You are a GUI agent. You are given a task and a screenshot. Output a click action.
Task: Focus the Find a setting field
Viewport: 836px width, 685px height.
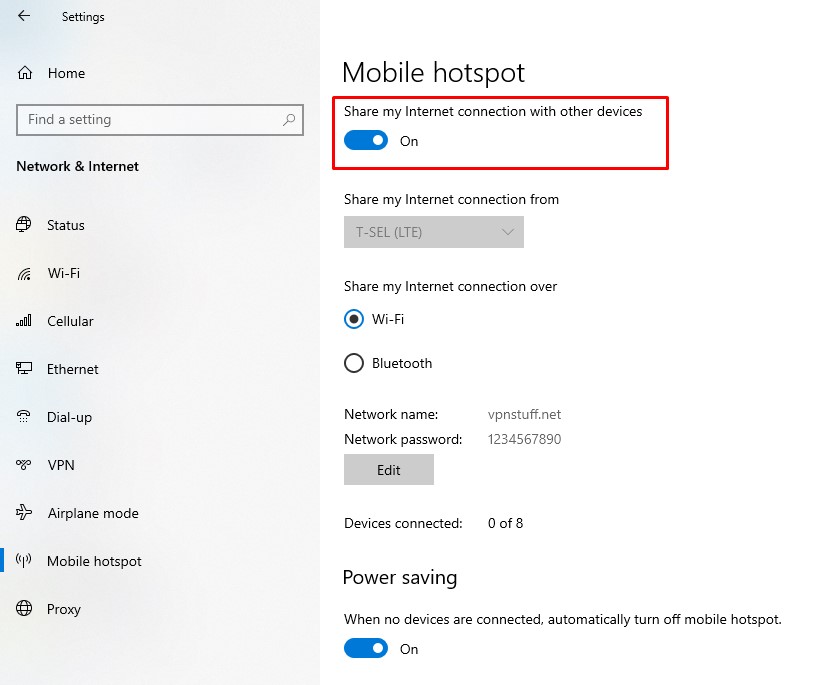pyautogui.click(x=160, y=119)
